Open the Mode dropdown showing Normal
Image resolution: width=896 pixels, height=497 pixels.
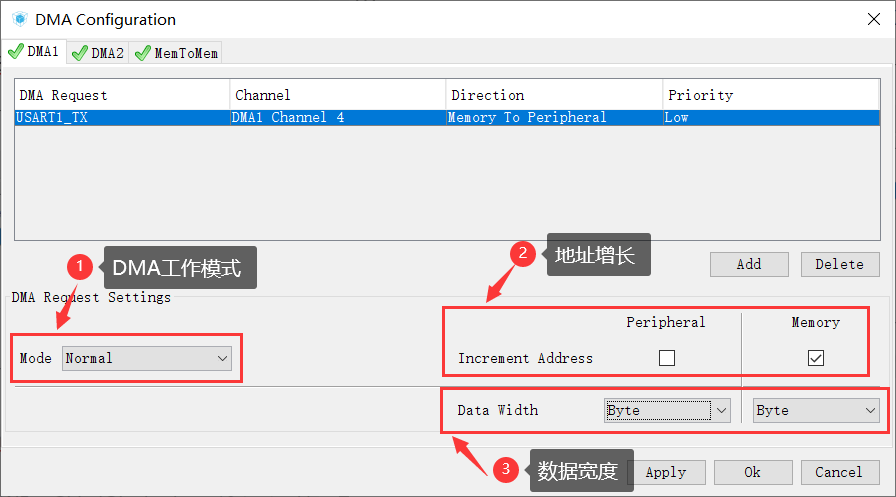[x=147, y=358]
